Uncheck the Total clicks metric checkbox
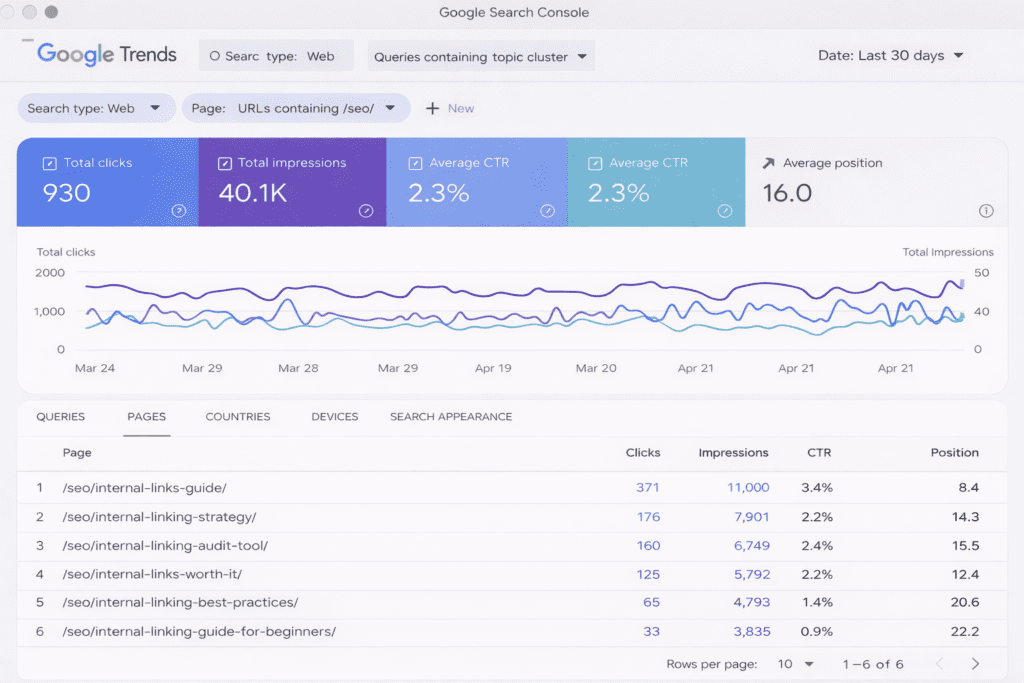The image size is (1024, 683). click(49, 163)
